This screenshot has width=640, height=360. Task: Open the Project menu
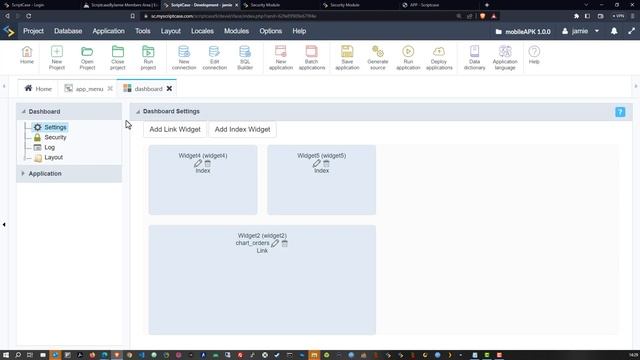pyautogui.click(x=33, y=31)
